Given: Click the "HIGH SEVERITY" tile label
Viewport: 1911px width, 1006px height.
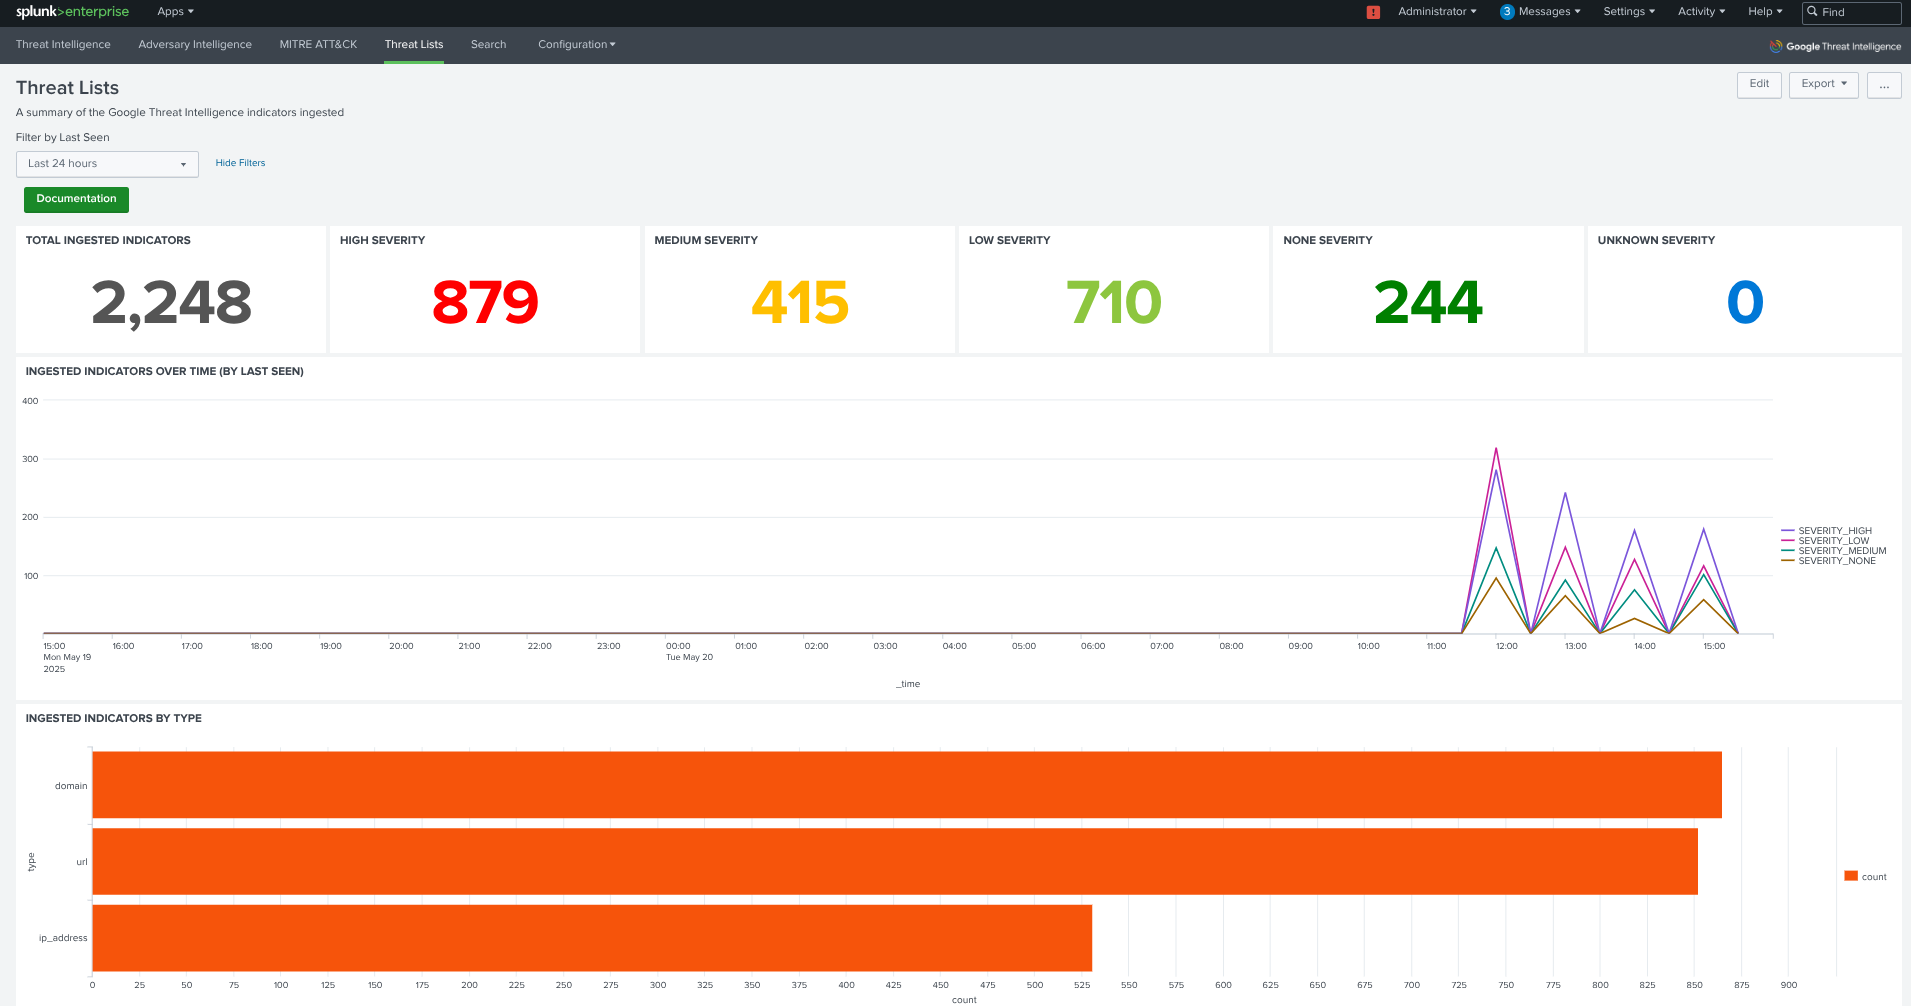Looking at the screenshot, I should 382,240.
